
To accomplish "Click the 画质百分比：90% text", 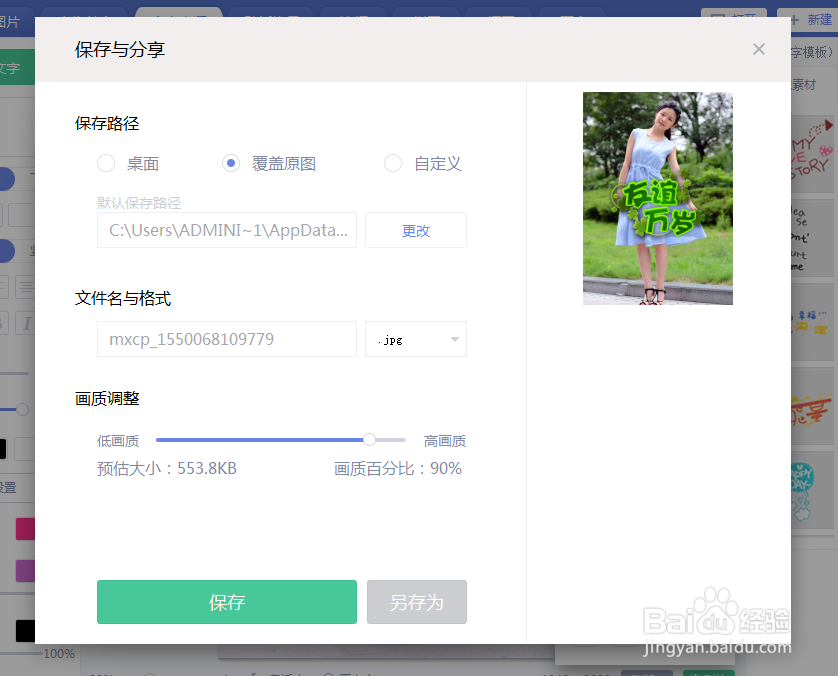I will click(398, 469).
